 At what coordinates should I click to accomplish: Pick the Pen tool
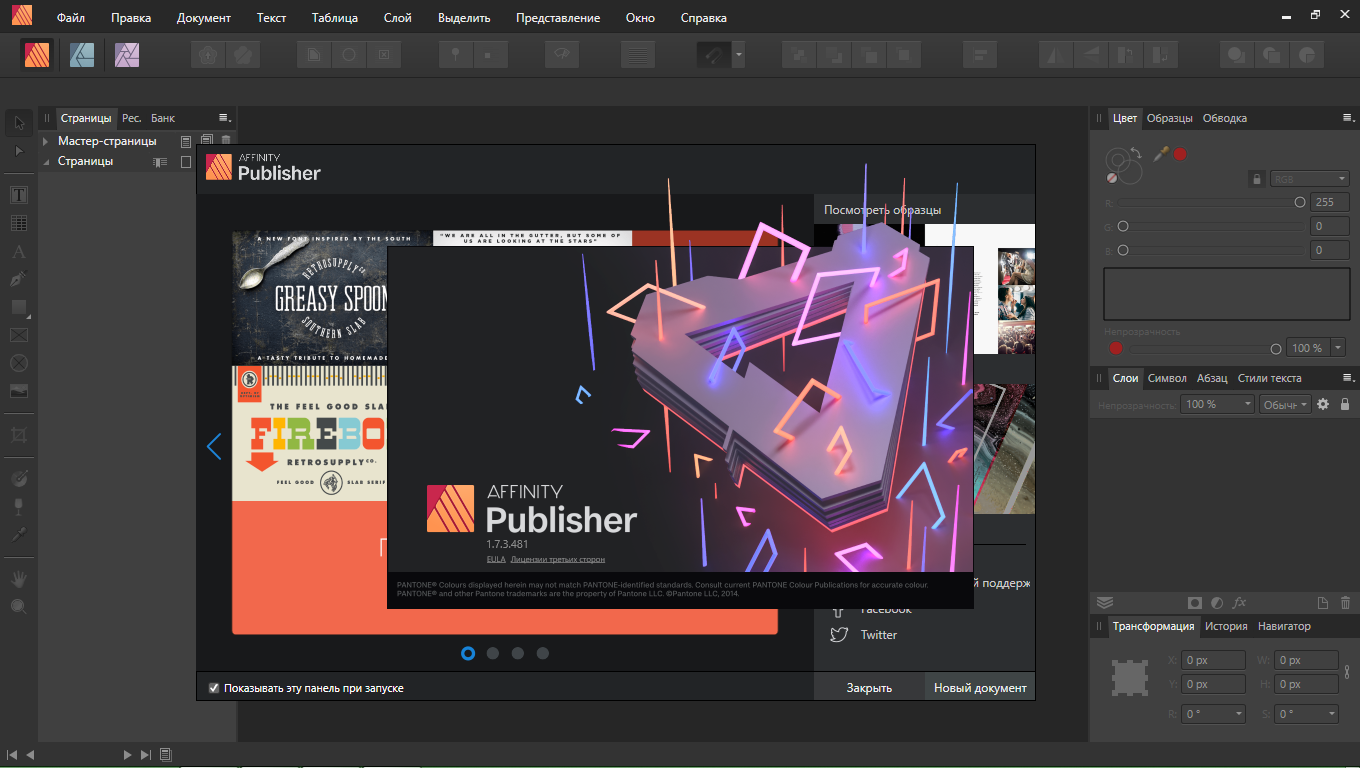19,279
